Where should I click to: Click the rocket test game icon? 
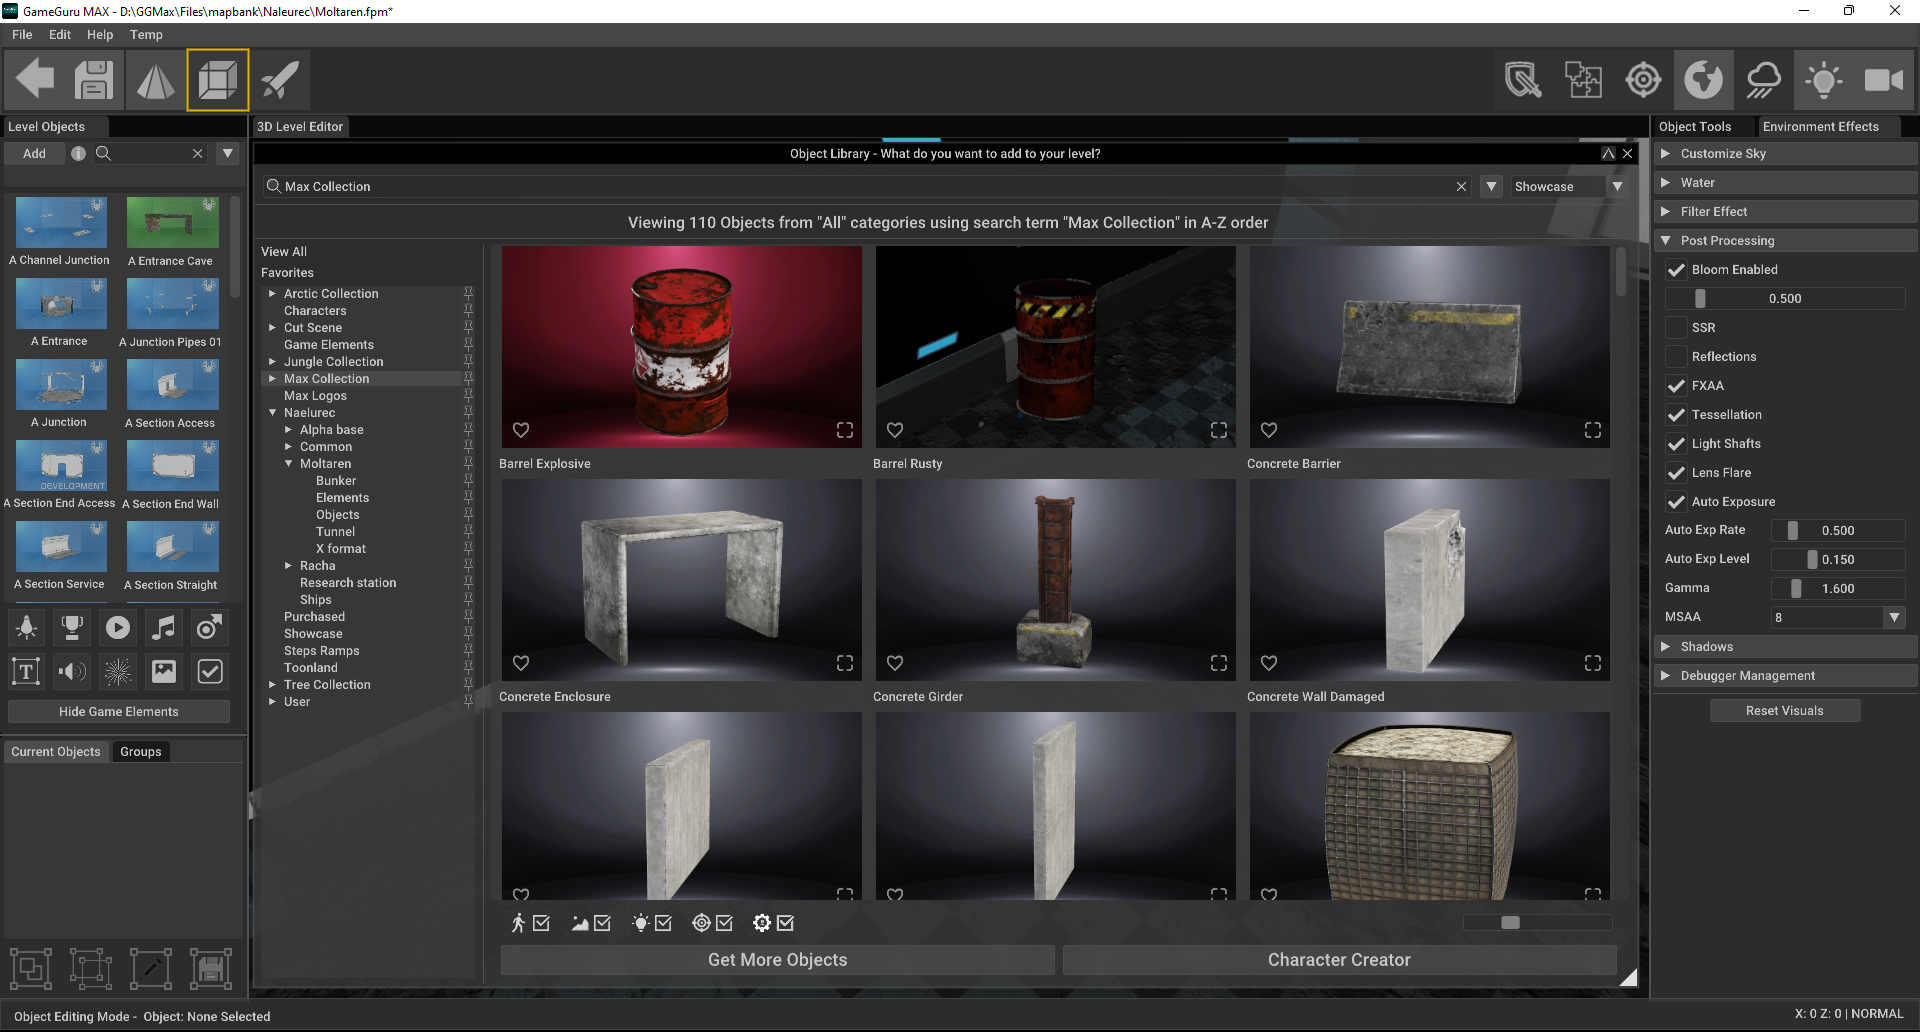(x=279, y=80)
